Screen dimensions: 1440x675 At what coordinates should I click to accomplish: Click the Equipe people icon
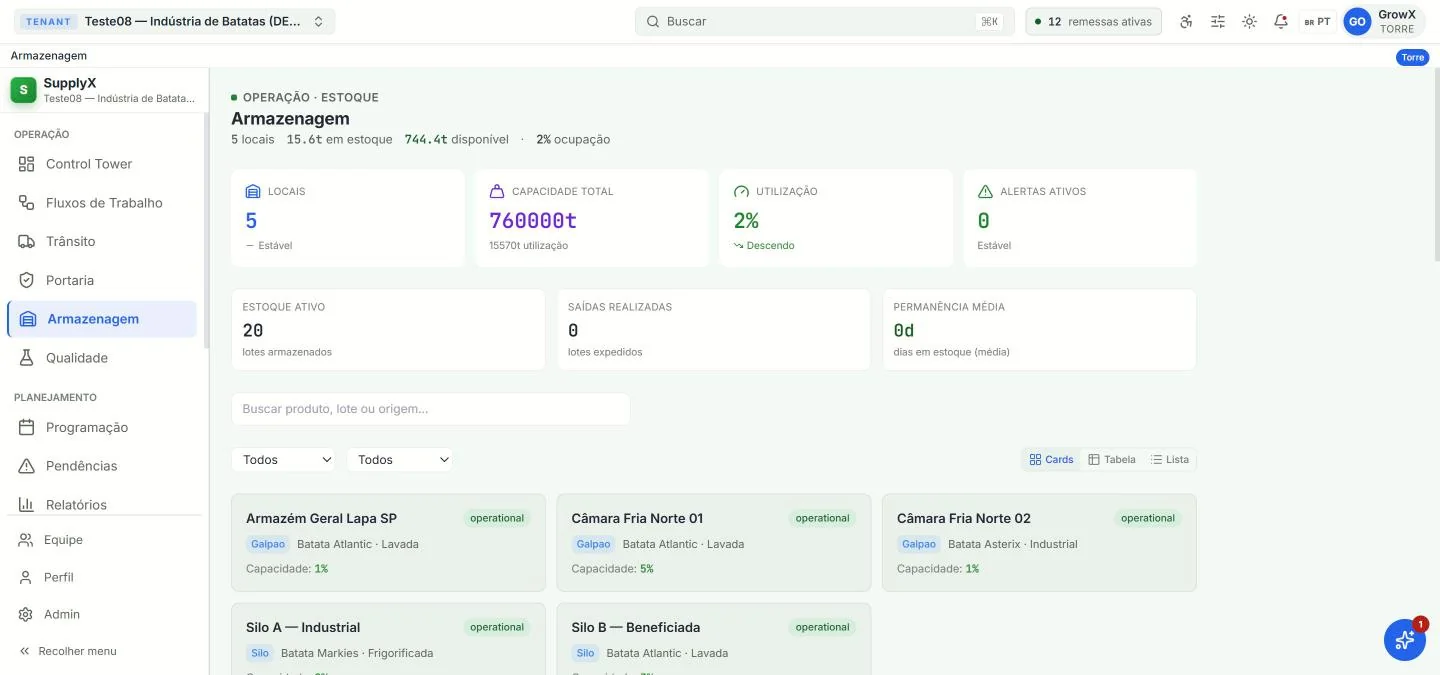[x=26, y=540]
